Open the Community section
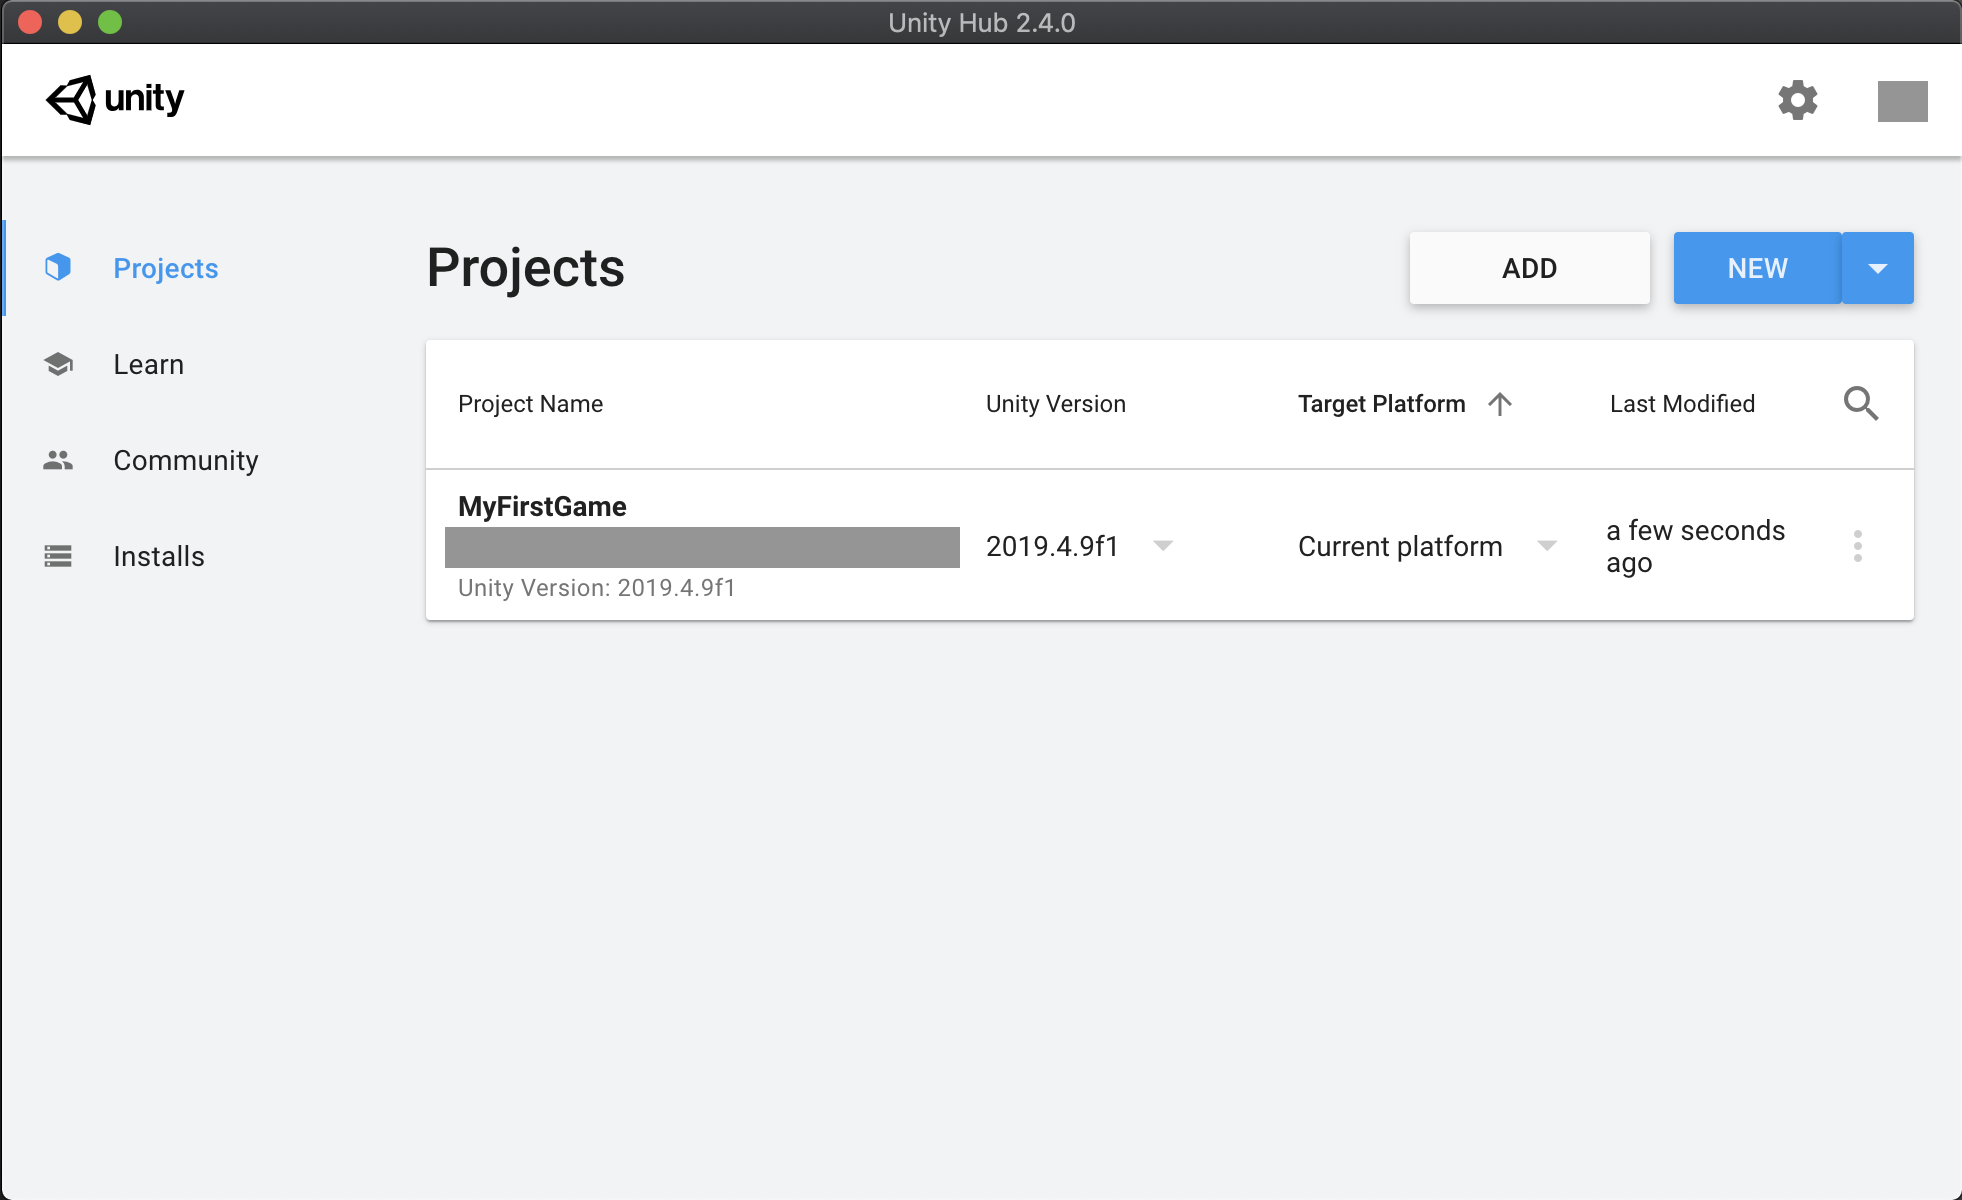This screenshot has height=1200, width=1962. pyautogui.click(x=185, y=460)
